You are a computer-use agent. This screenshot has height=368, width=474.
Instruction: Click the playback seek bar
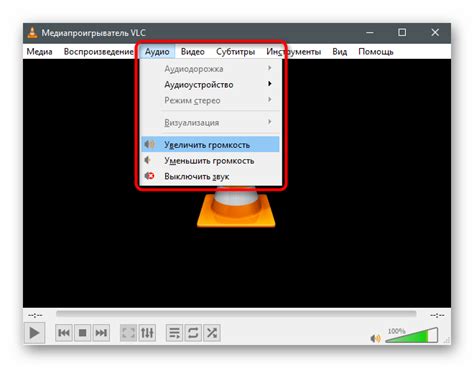click(x=236, y=314)
